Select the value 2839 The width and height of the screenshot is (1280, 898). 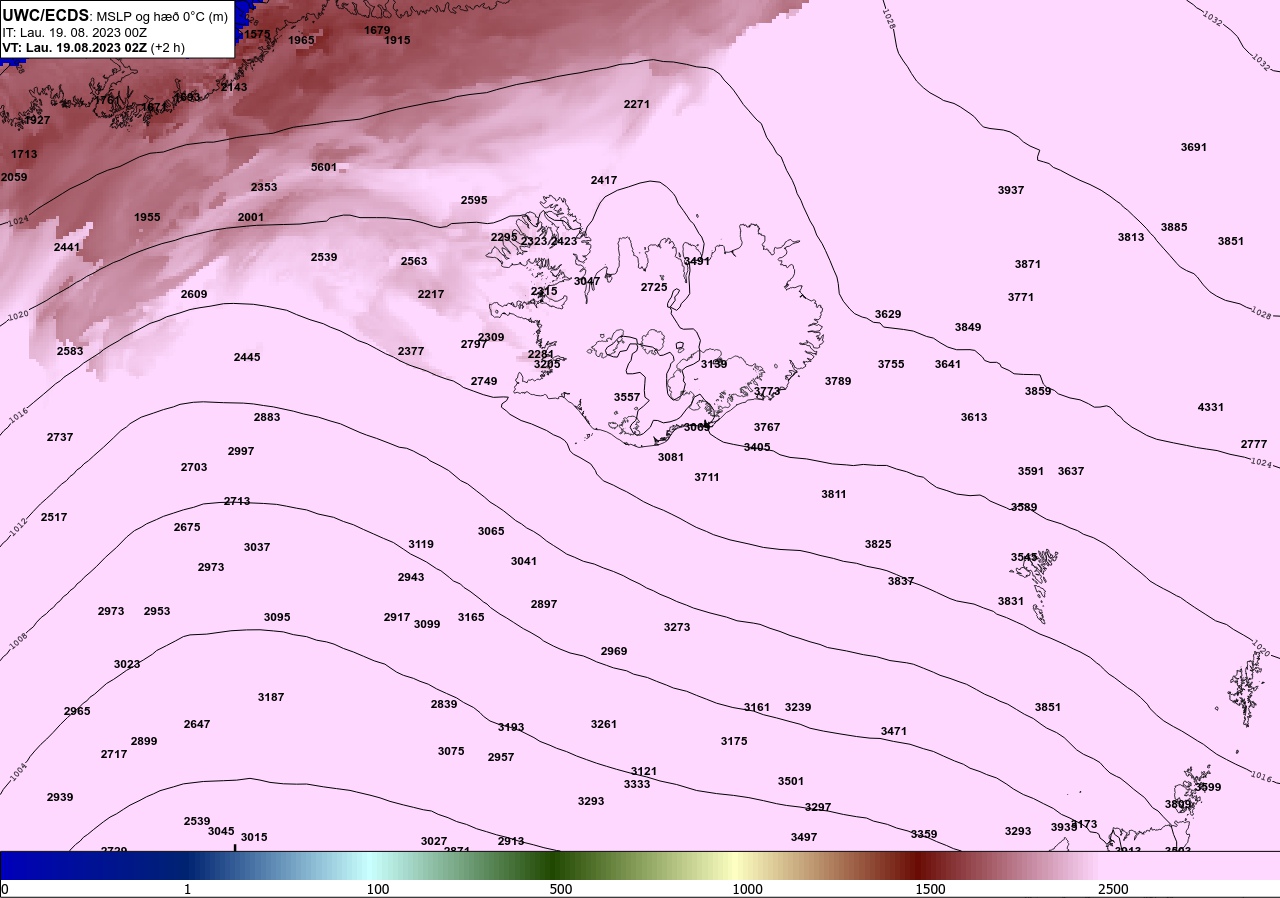[444, 704]
